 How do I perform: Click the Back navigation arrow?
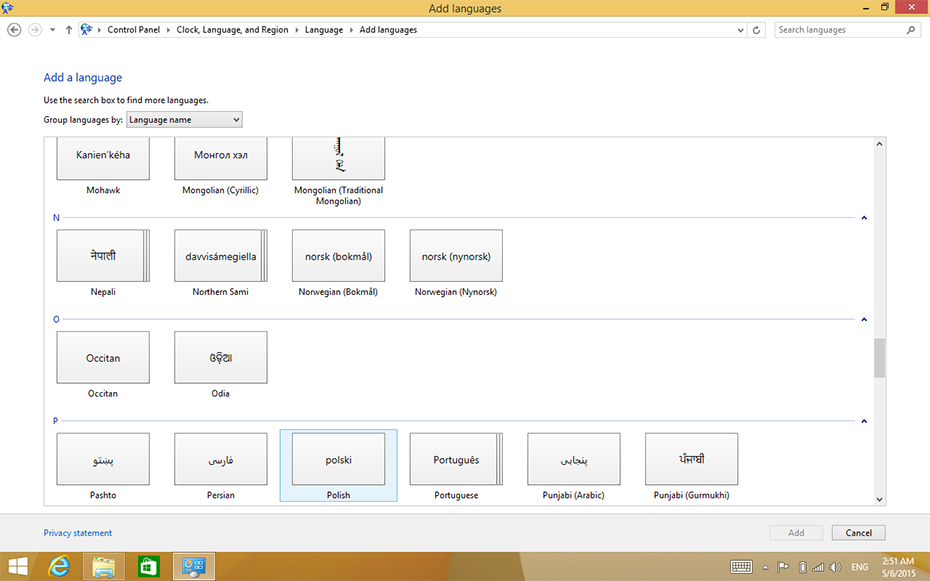point(14,30)
